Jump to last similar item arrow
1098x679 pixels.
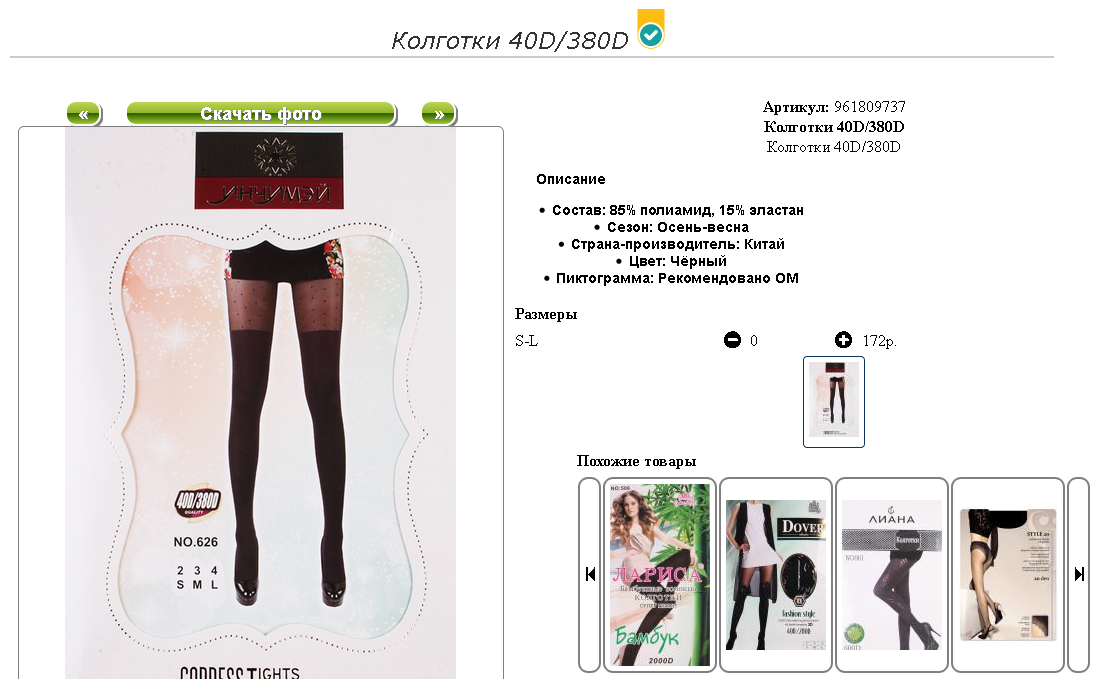click(1078, 575)
